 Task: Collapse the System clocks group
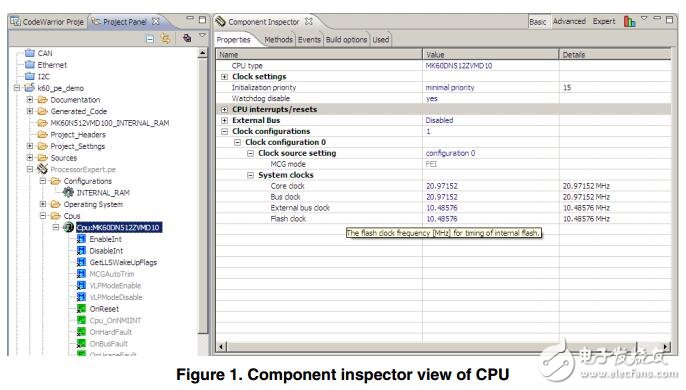point(250,175)
